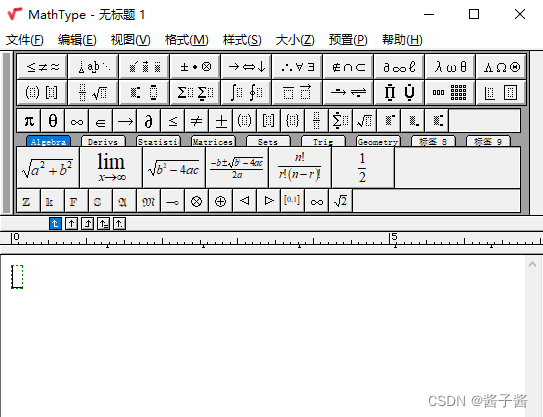
Task: Open the labeled arrow templates palette
Action: coord(348,92)
